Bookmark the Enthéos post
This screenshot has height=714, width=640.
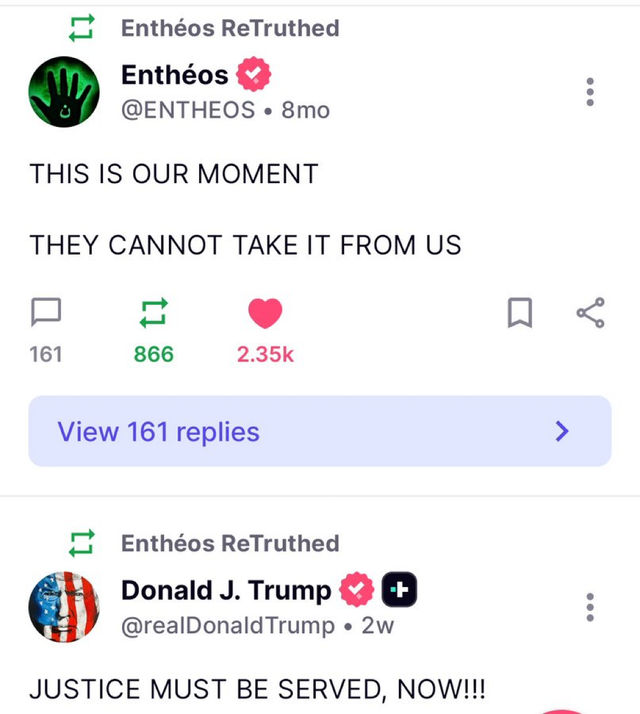pos(520,313)
